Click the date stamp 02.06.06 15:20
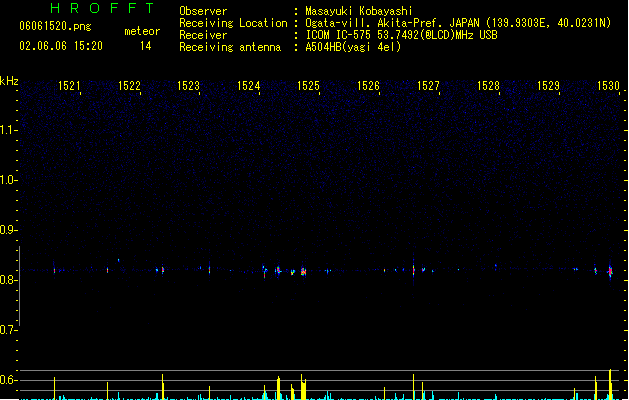 tap(61, 46)
